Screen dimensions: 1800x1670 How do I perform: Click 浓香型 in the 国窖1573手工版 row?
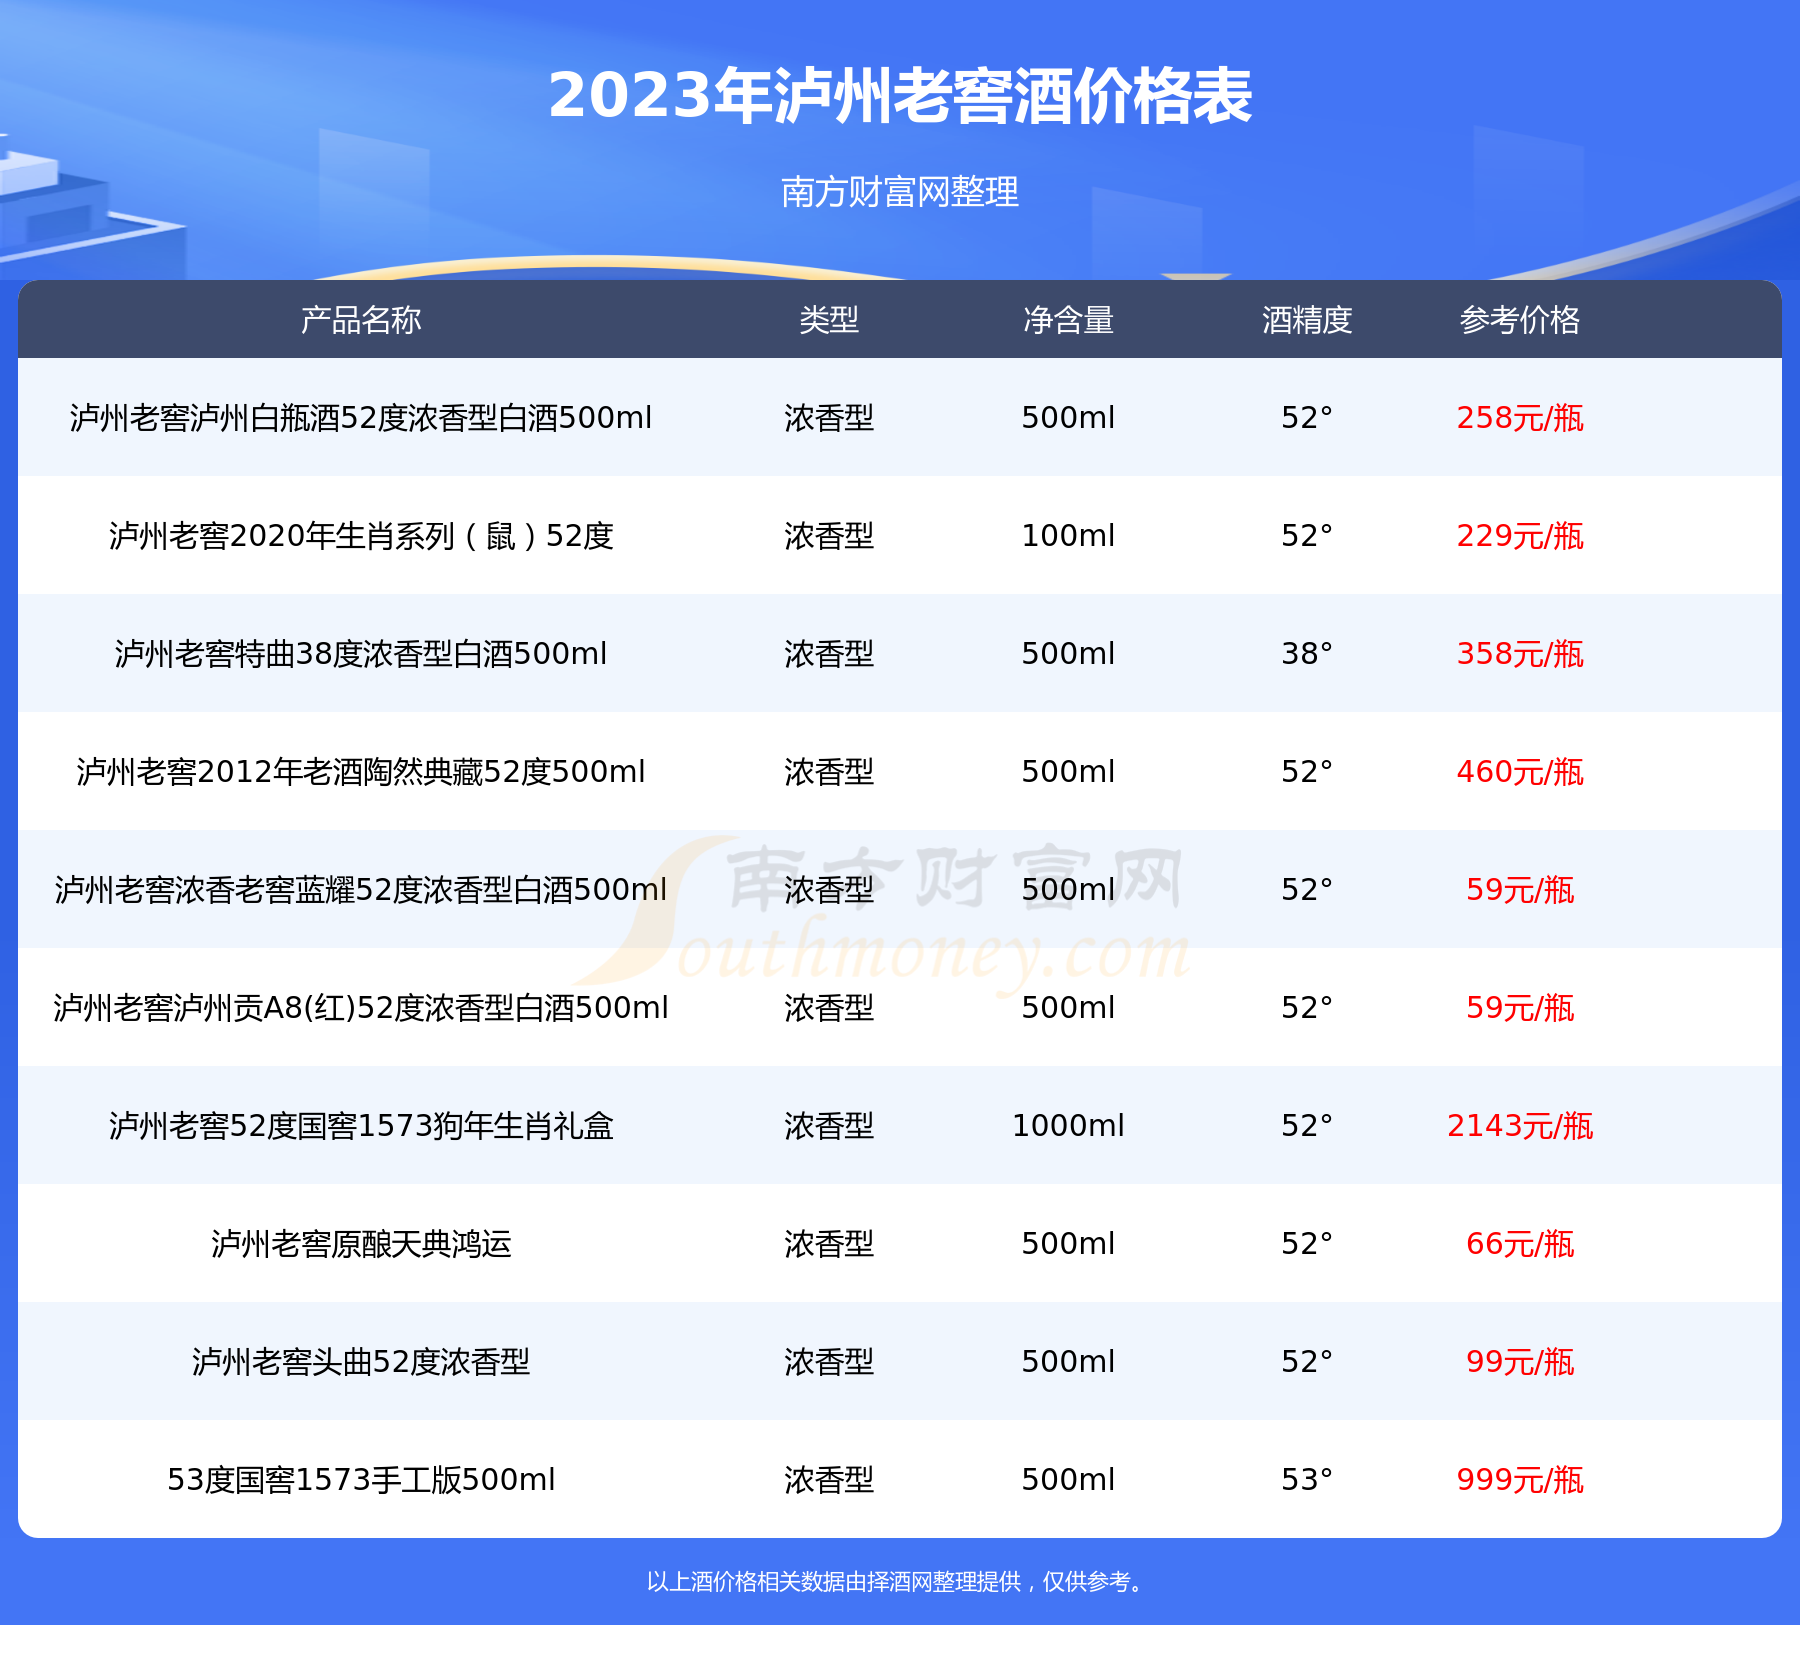coord(829,1479)
